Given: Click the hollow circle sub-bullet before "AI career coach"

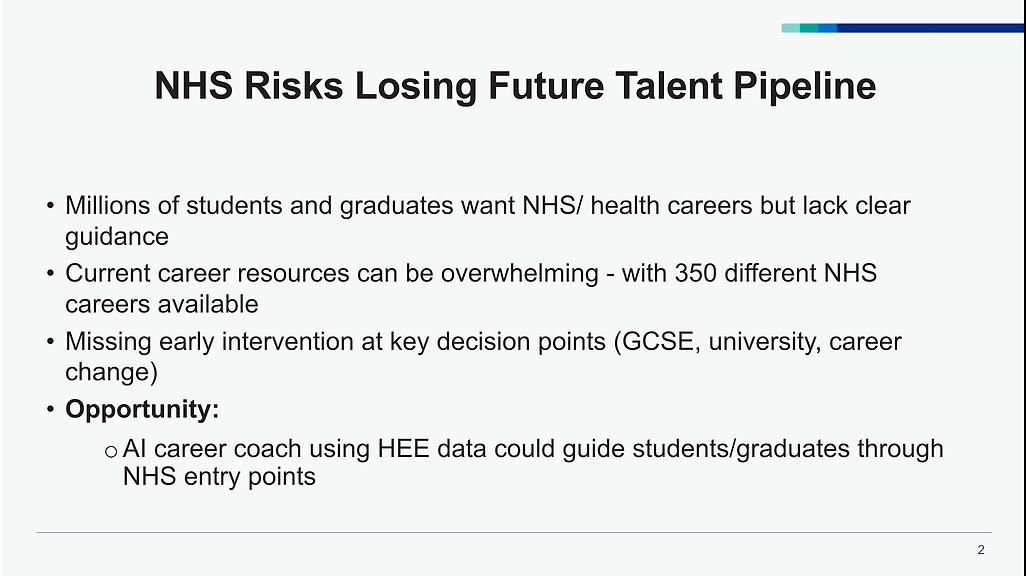Looking at the screenshot, I should tap(111, 451).
